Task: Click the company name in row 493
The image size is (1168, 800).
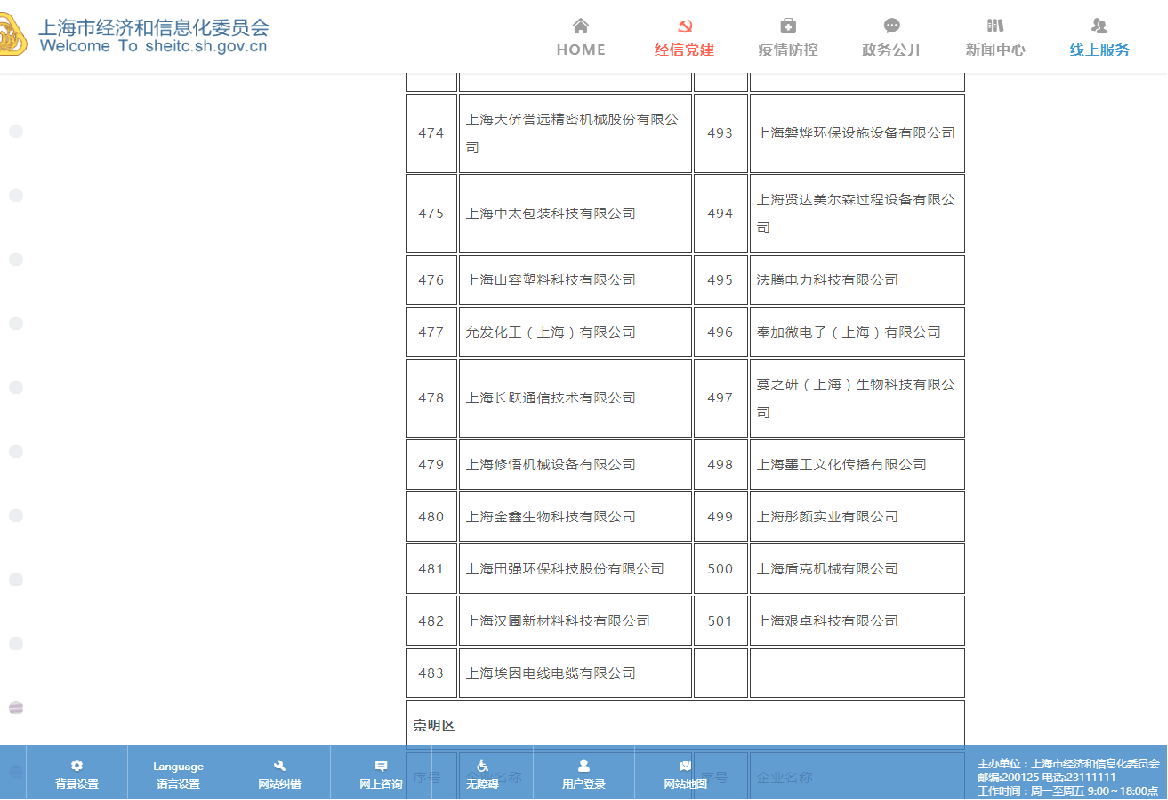Action: (857, 133)
